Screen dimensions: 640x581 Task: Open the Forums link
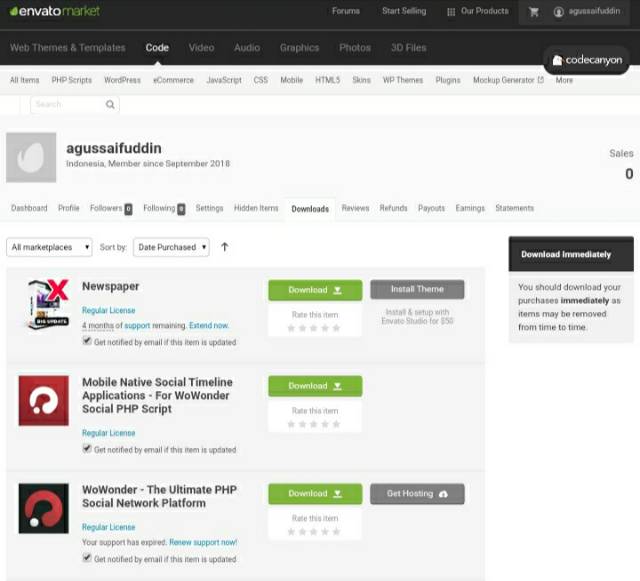point(346,11)
